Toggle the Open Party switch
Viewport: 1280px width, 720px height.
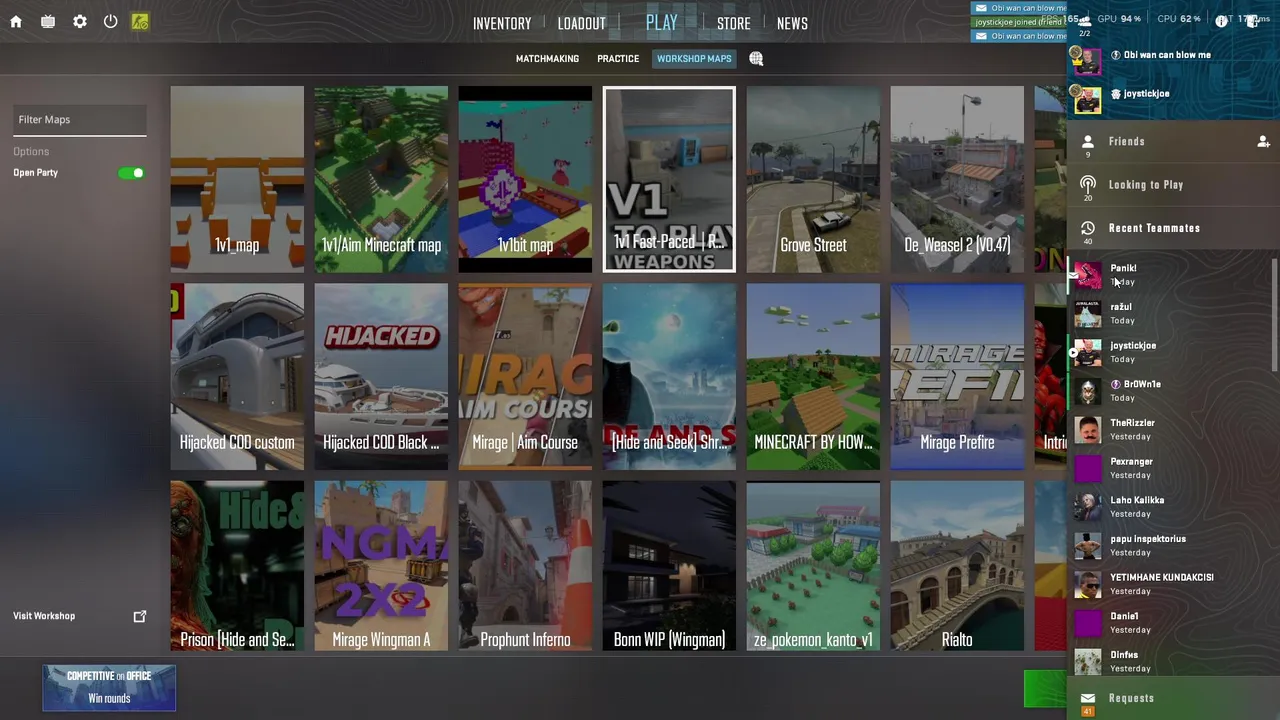point(131,173)
